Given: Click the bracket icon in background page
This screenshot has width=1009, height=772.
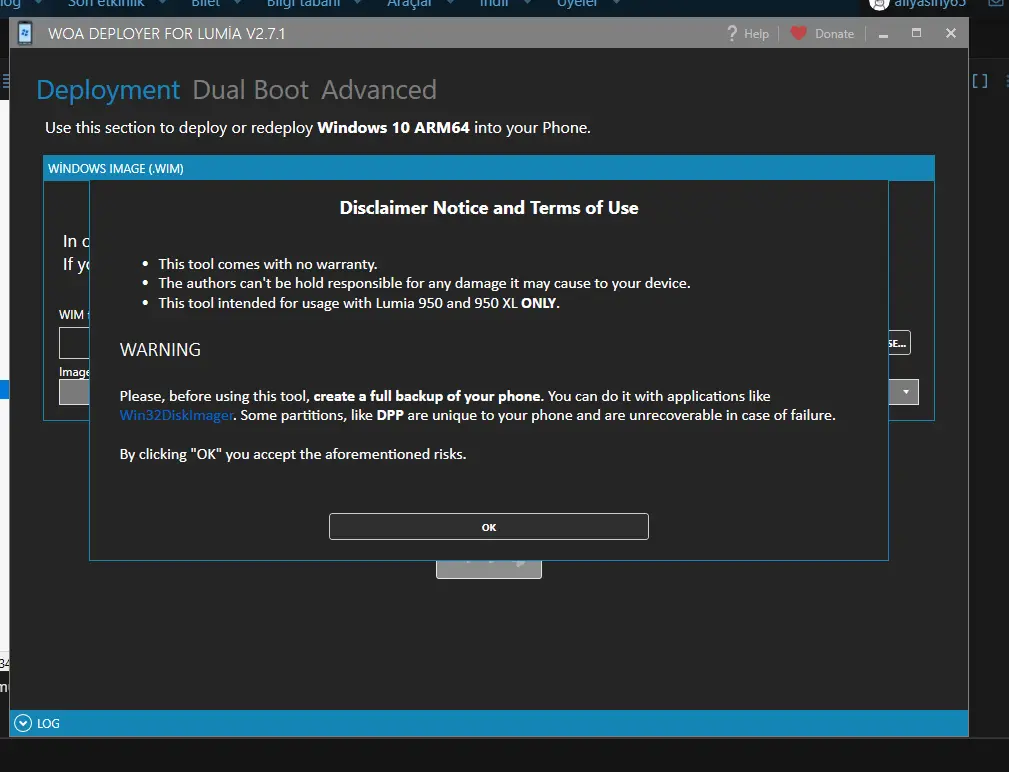Looking at the screenshot, I should pyautogui.click(x=979, y=81).
